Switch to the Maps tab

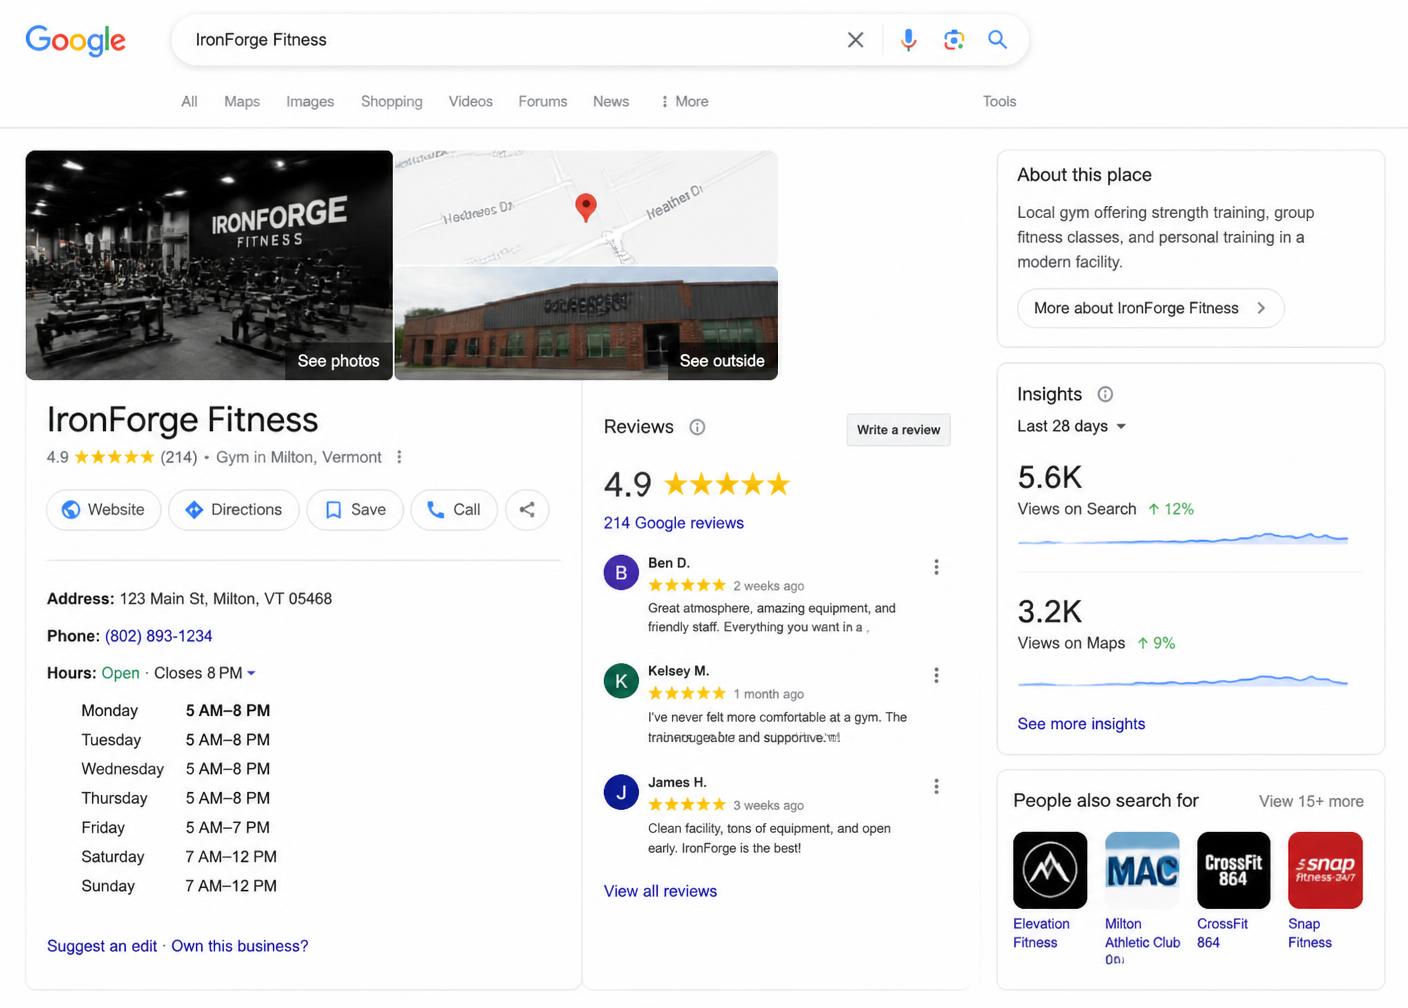(x=242, y=101)
